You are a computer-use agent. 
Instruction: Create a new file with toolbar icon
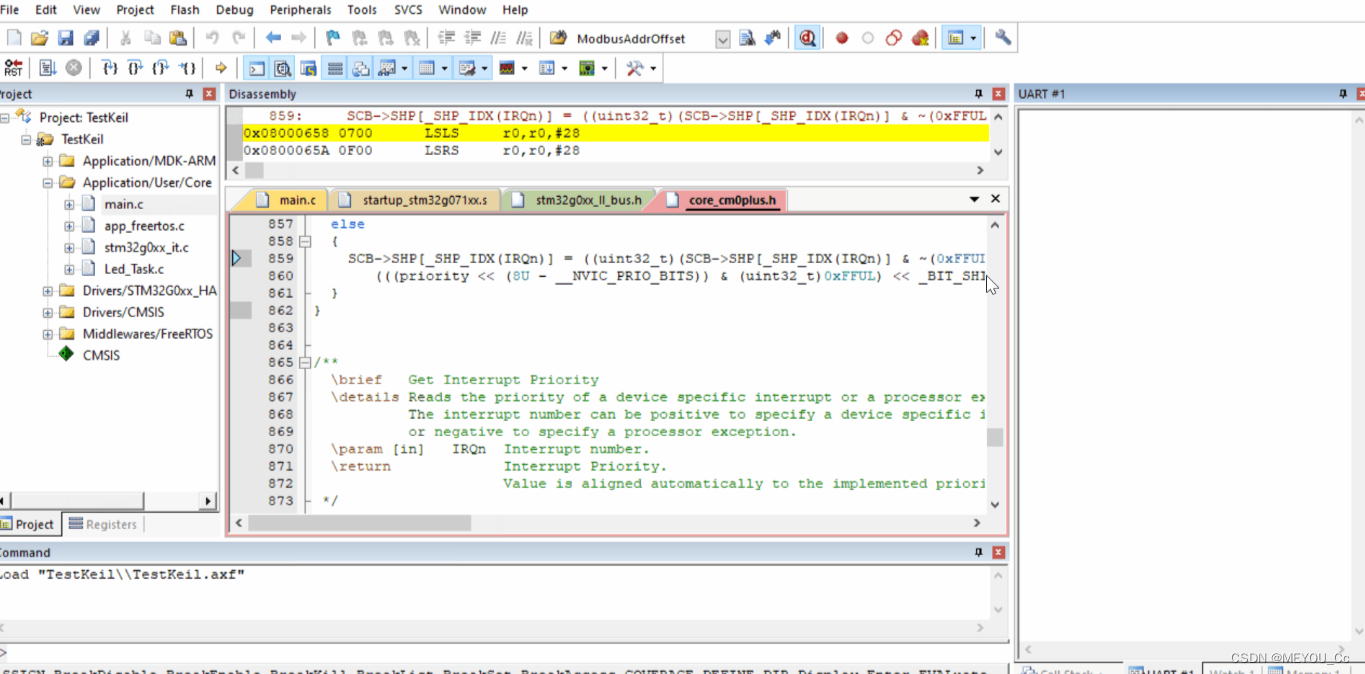tap(14, 38)
